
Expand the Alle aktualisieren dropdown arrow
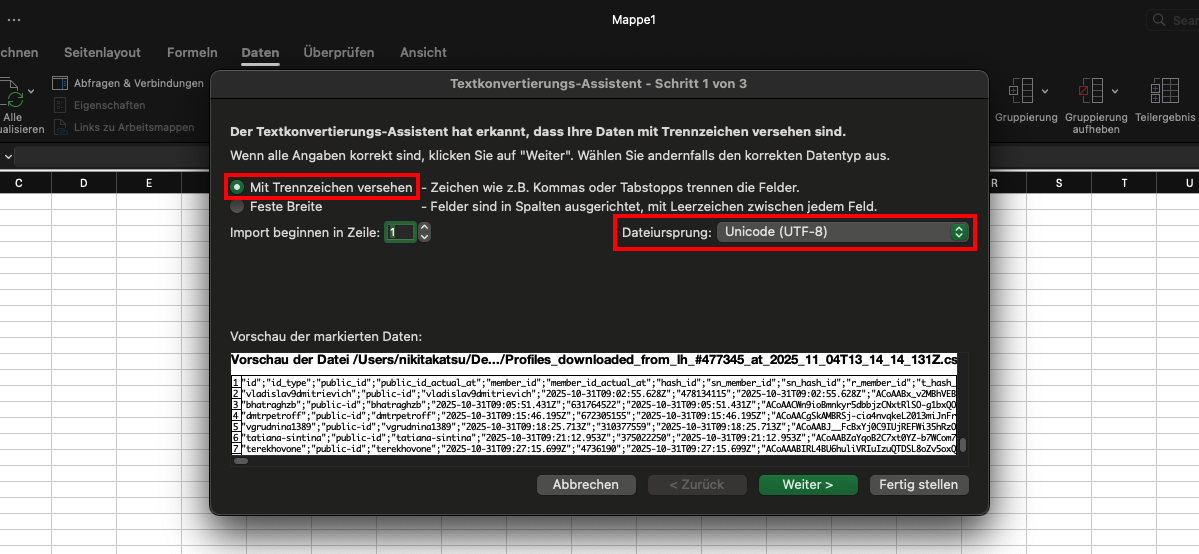click(31, 91)
